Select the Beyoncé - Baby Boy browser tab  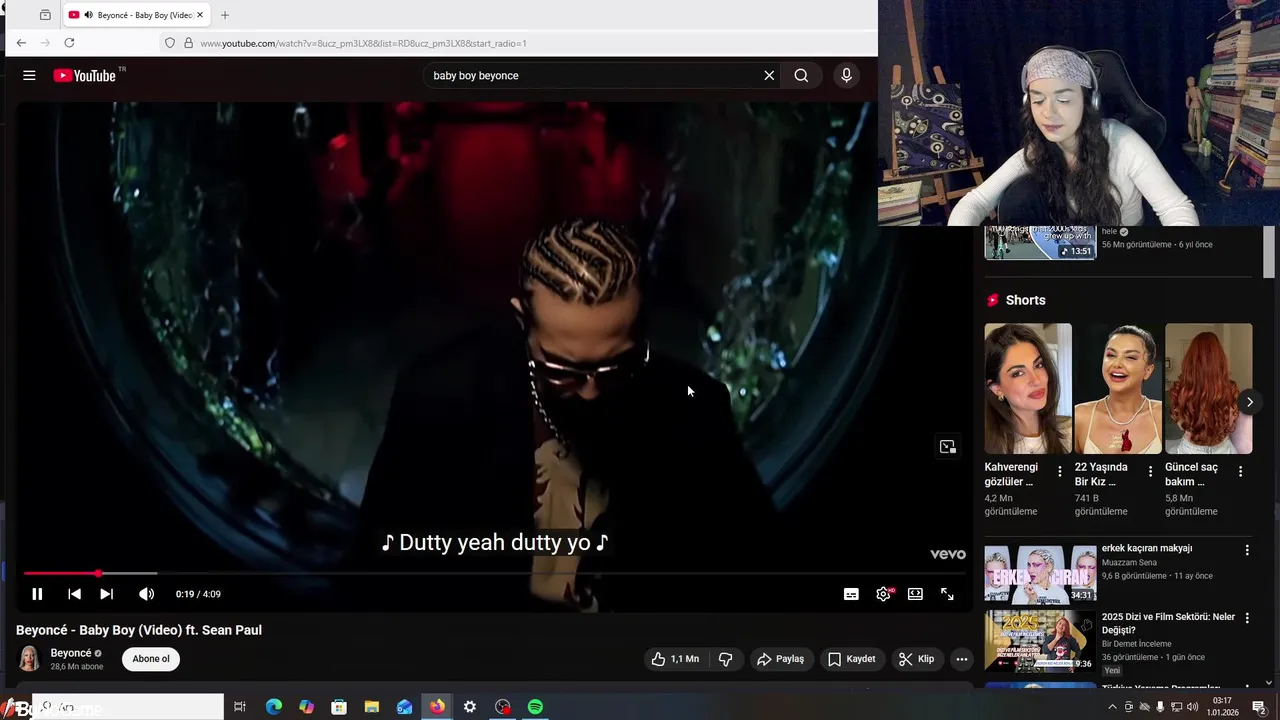coord(137,15)
